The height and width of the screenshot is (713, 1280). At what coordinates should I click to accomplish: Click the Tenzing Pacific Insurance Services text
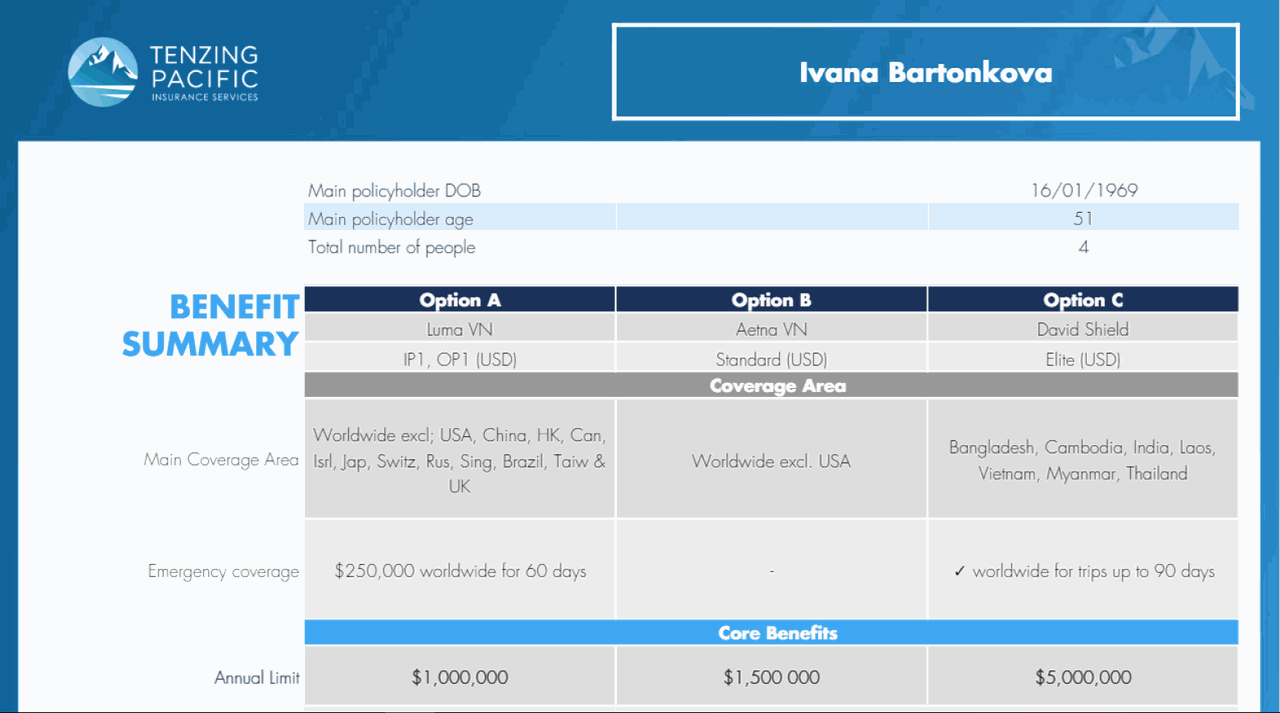click(x=203, y=73)
